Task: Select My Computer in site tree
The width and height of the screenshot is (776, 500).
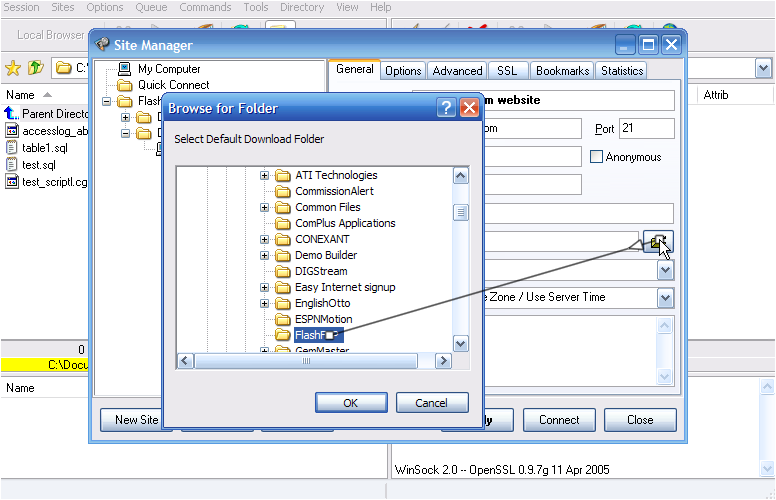Action: click(x=168, y=69)
